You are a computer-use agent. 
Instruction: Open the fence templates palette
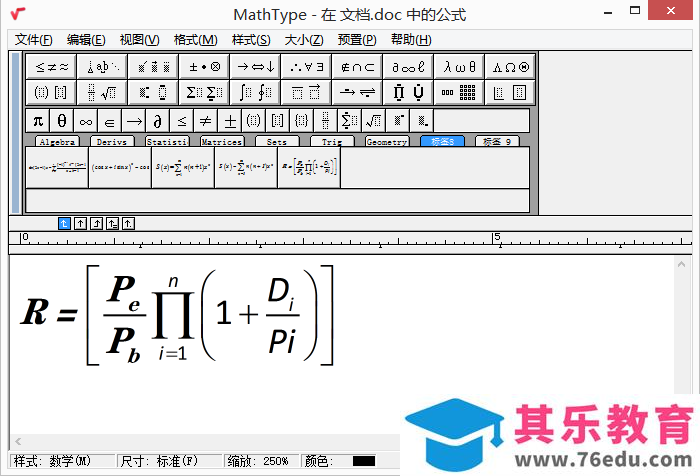point(51,92)
